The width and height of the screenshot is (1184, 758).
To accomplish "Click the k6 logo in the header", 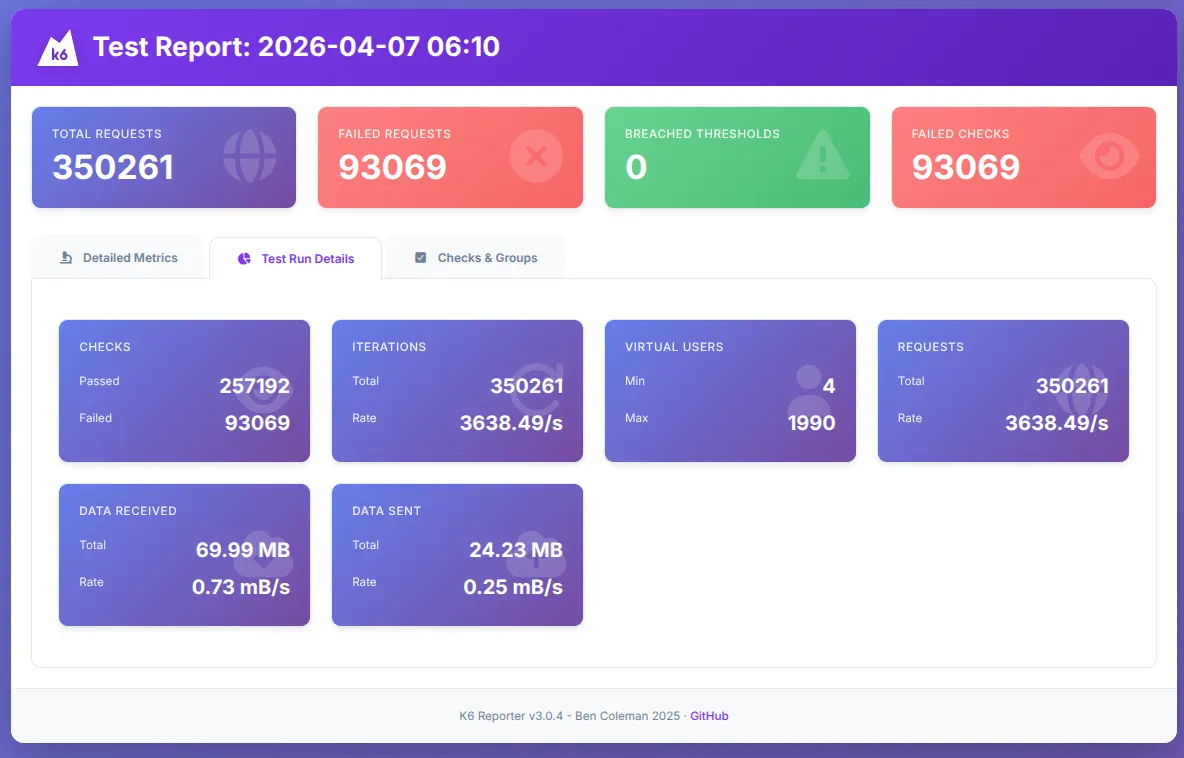I will click(x=58, y=48).
